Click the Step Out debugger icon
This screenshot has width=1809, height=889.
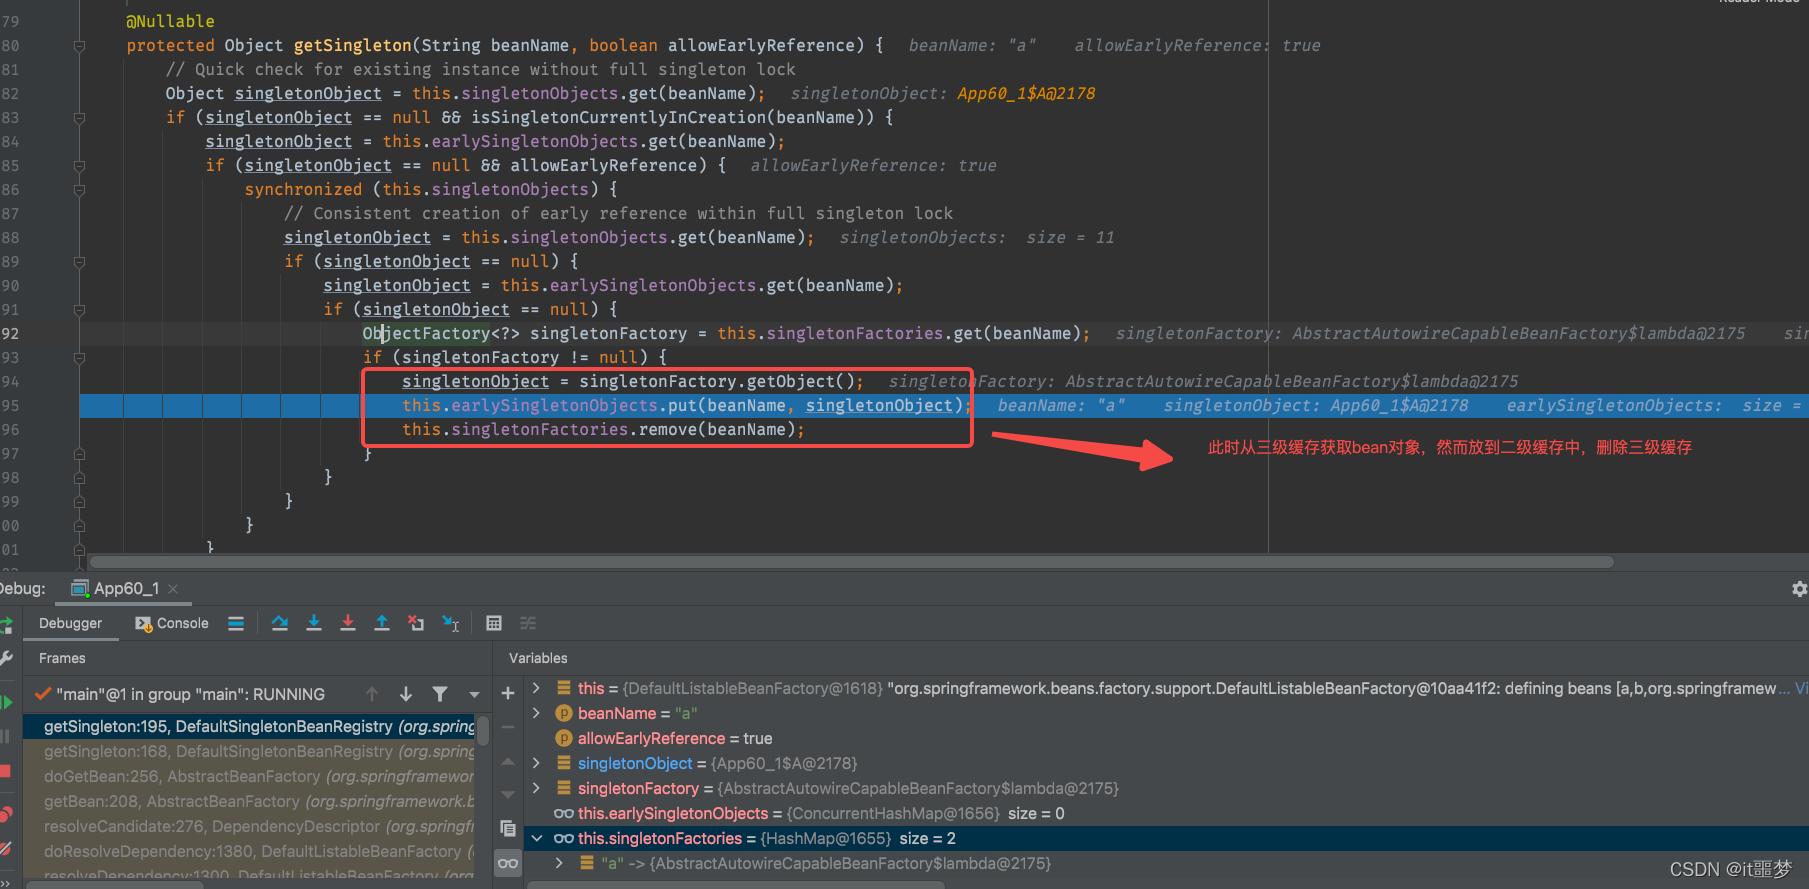382,623
